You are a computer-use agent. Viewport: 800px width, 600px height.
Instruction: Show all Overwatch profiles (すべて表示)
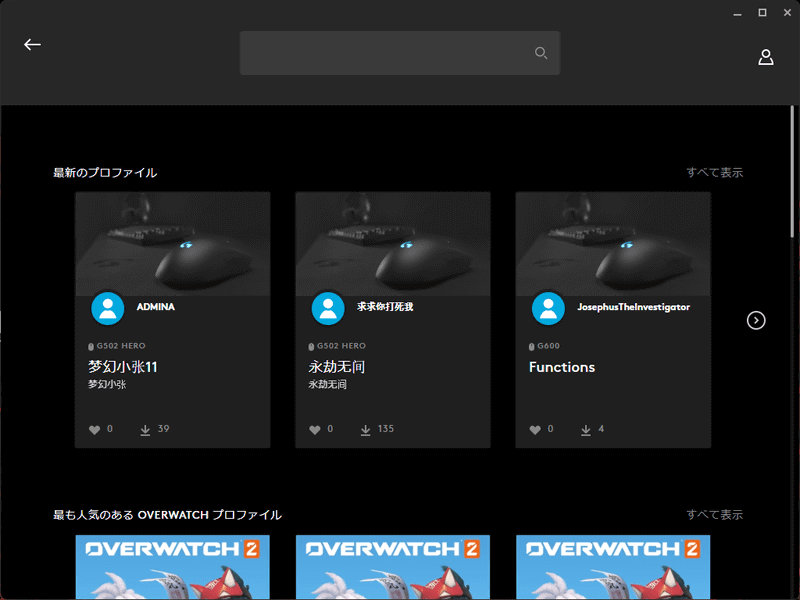point(714,514)
